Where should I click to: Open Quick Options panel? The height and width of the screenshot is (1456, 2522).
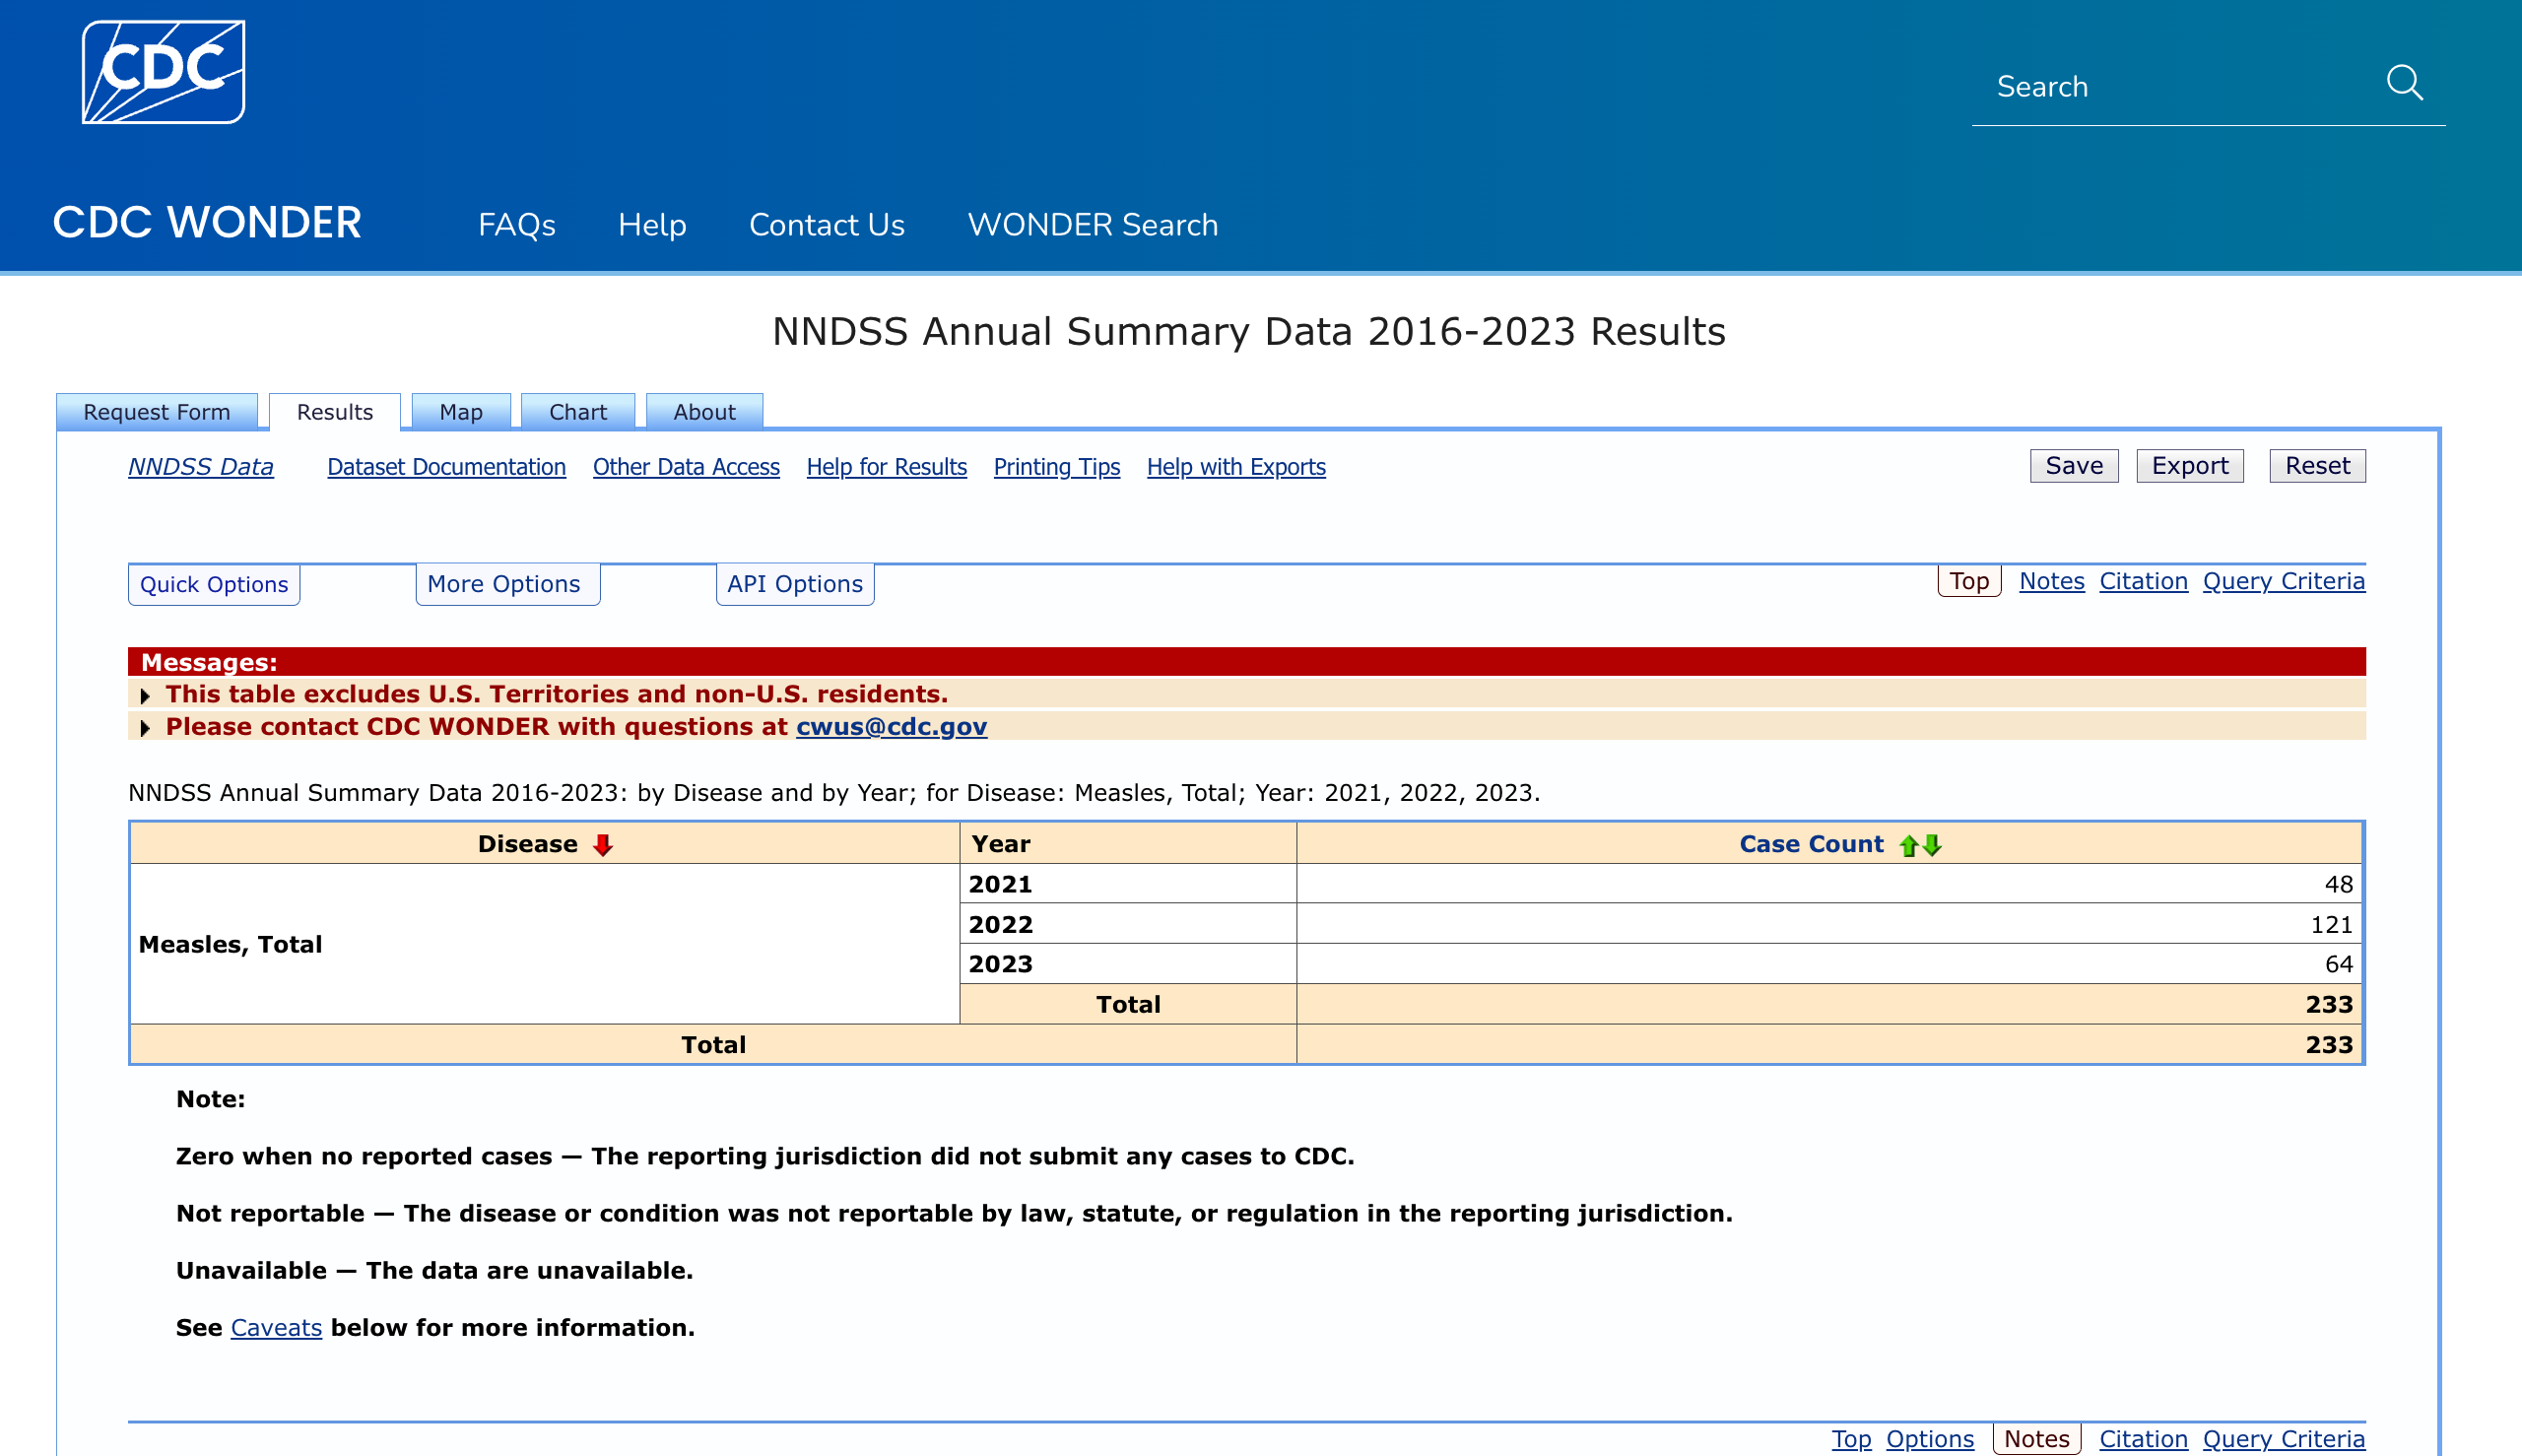coord(214,584)
